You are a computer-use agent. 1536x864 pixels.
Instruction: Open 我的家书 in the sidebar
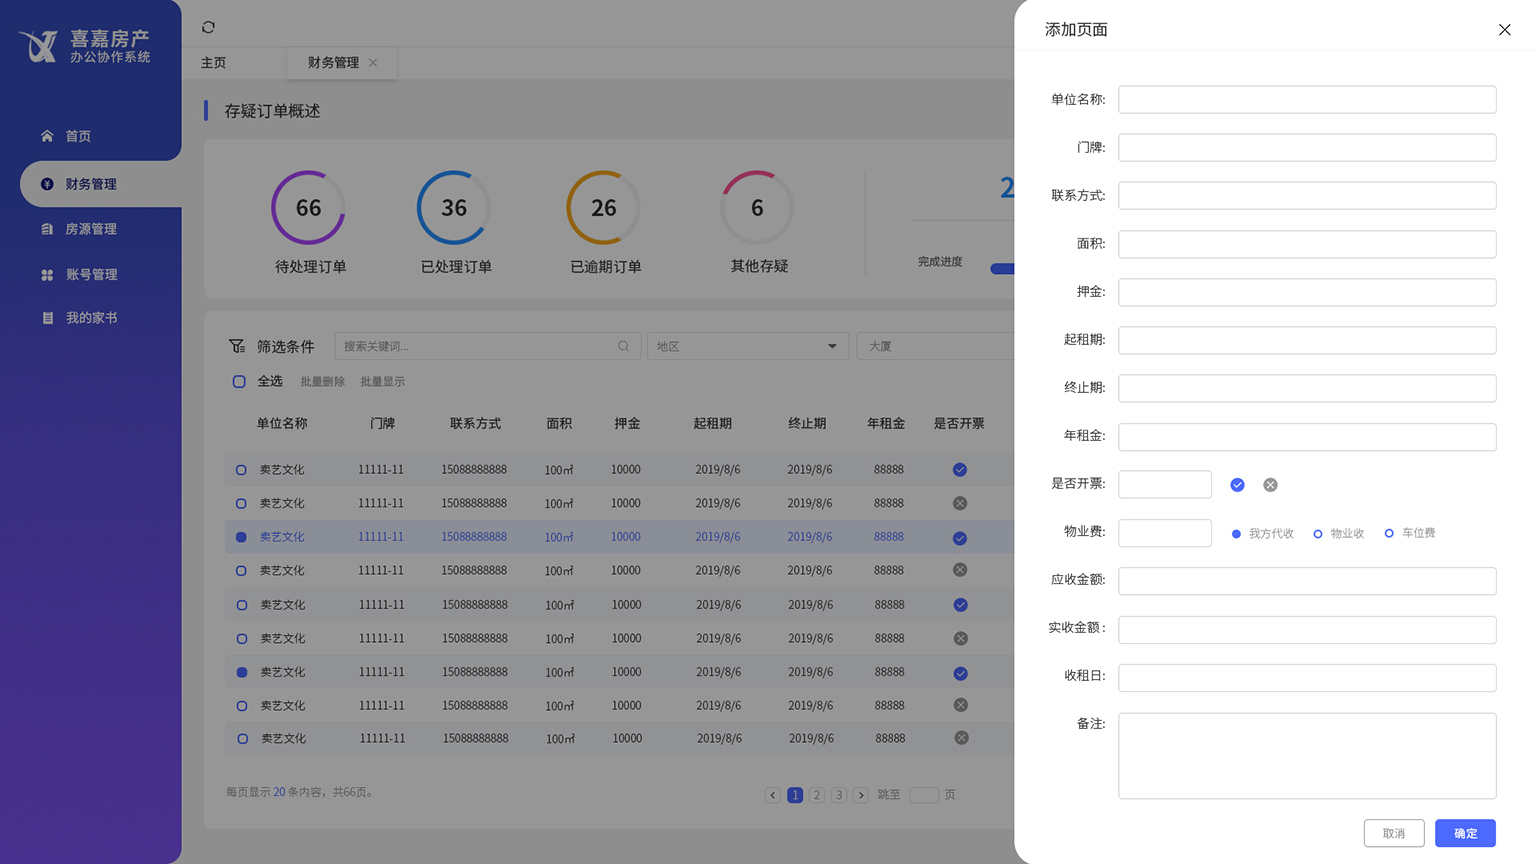(91, 318)
